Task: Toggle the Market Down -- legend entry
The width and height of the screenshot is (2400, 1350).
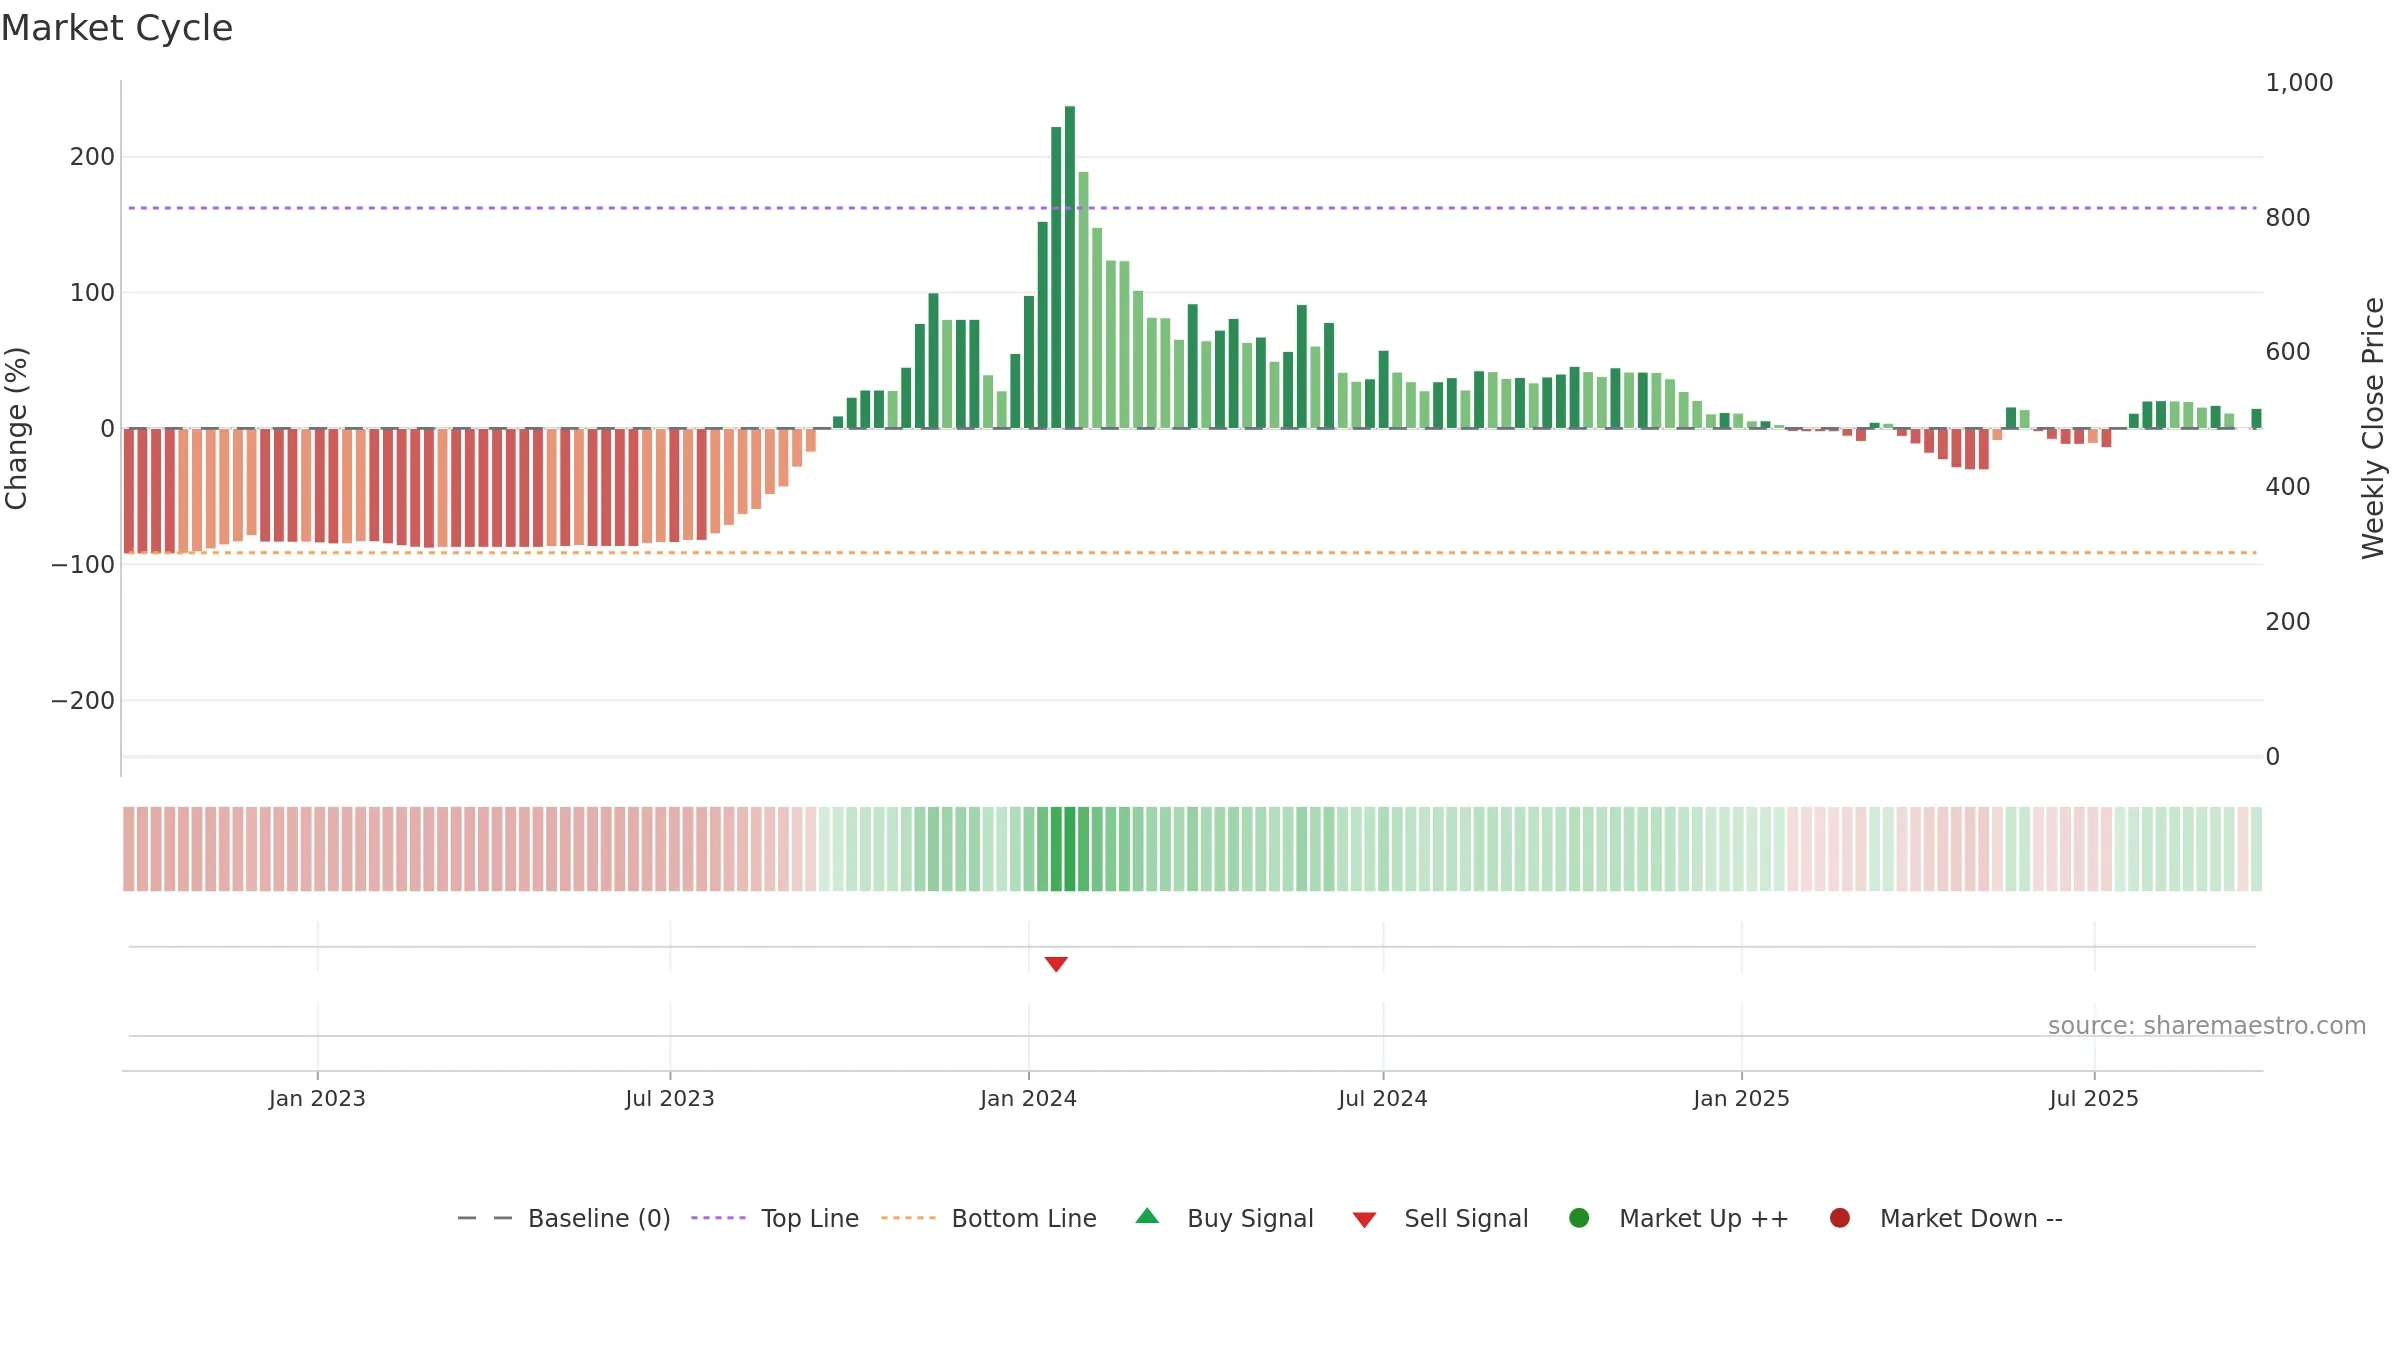Action: click(1946, 1218)
